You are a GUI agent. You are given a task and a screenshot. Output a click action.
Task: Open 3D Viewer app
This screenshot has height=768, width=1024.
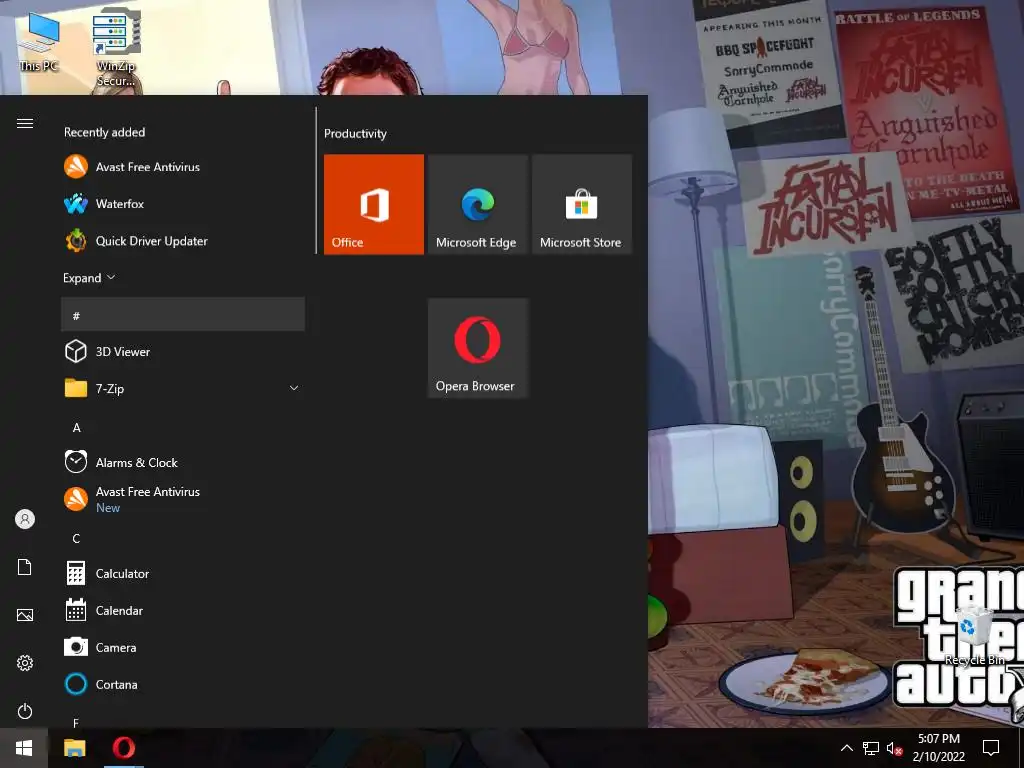point(183,351)
